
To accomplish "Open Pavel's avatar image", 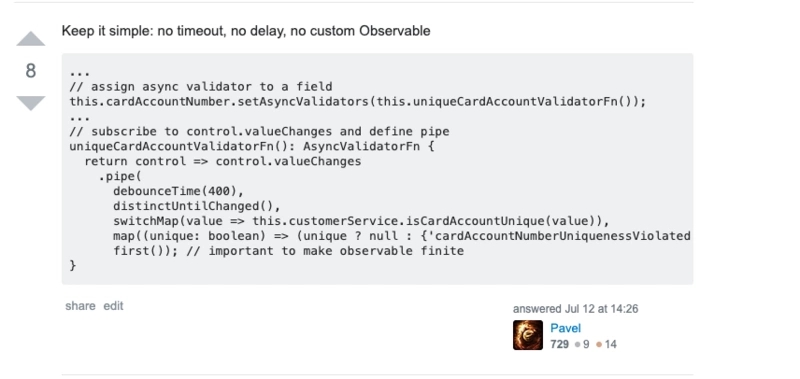I will coord(528,335).
